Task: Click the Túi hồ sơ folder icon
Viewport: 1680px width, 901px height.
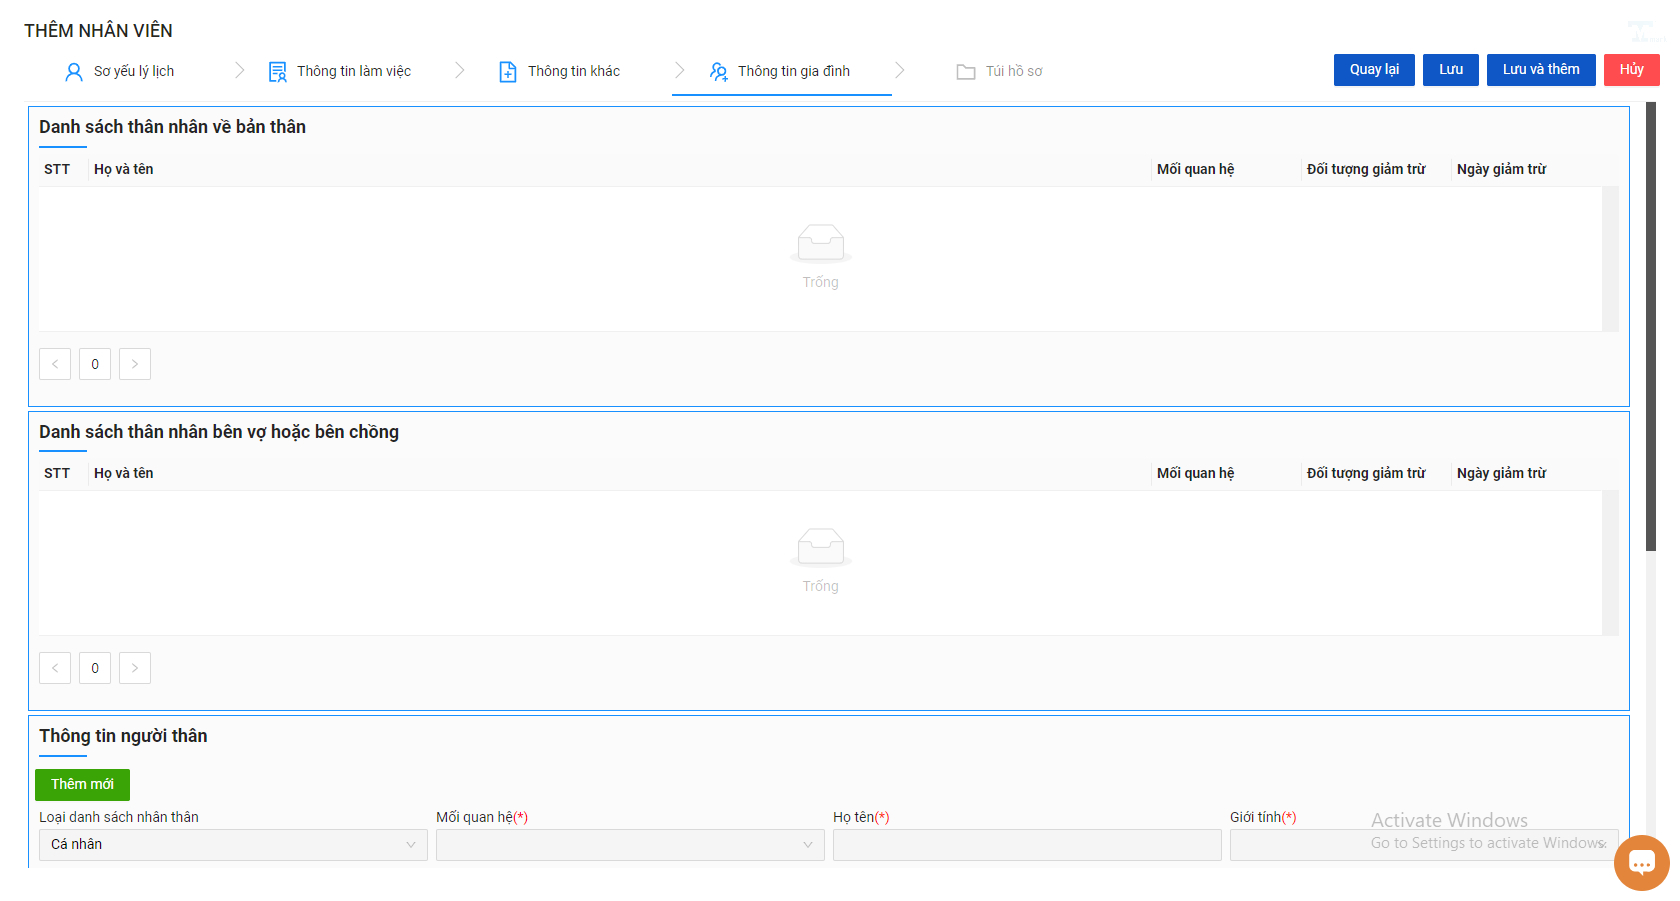Action: (x=966, y=72)
